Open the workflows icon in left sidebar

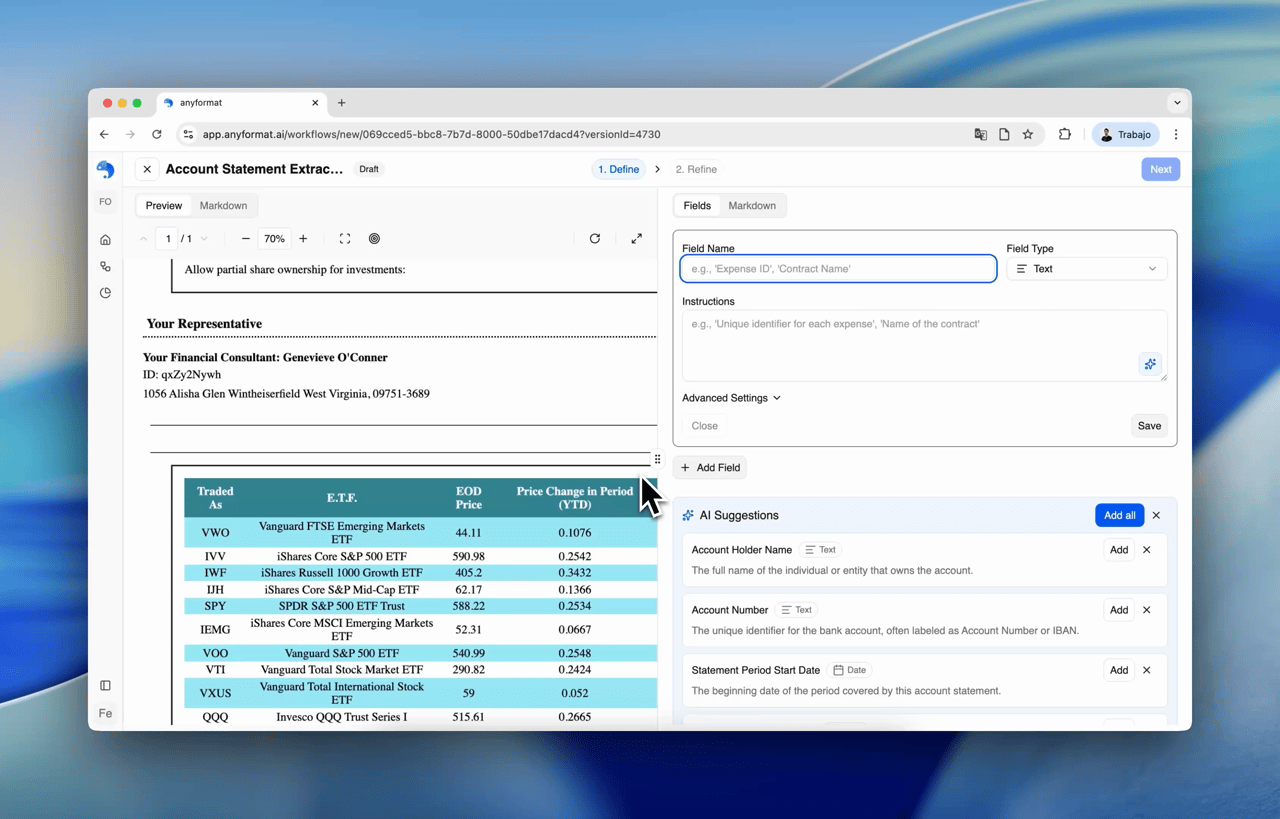[x=105, y=267]
